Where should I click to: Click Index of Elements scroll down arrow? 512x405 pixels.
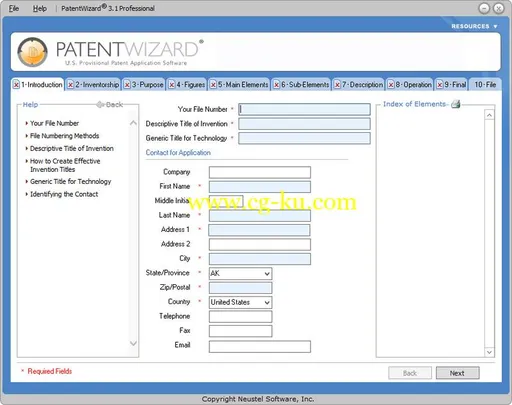pos(489,352)
